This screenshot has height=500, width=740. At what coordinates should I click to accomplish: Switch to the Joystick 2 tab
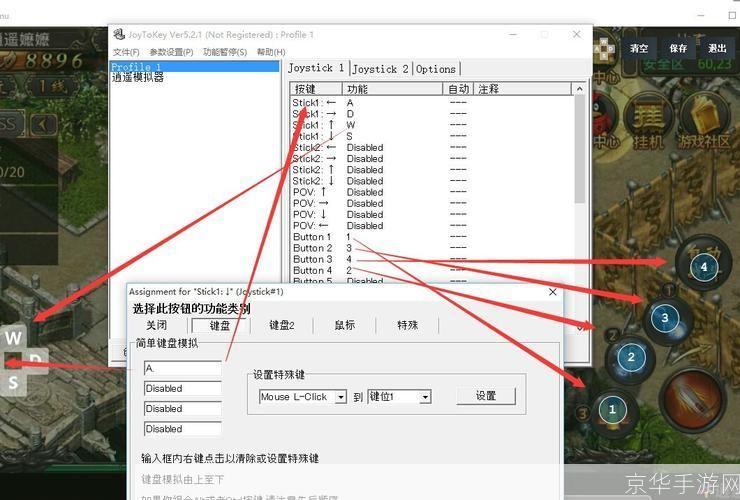380,69
